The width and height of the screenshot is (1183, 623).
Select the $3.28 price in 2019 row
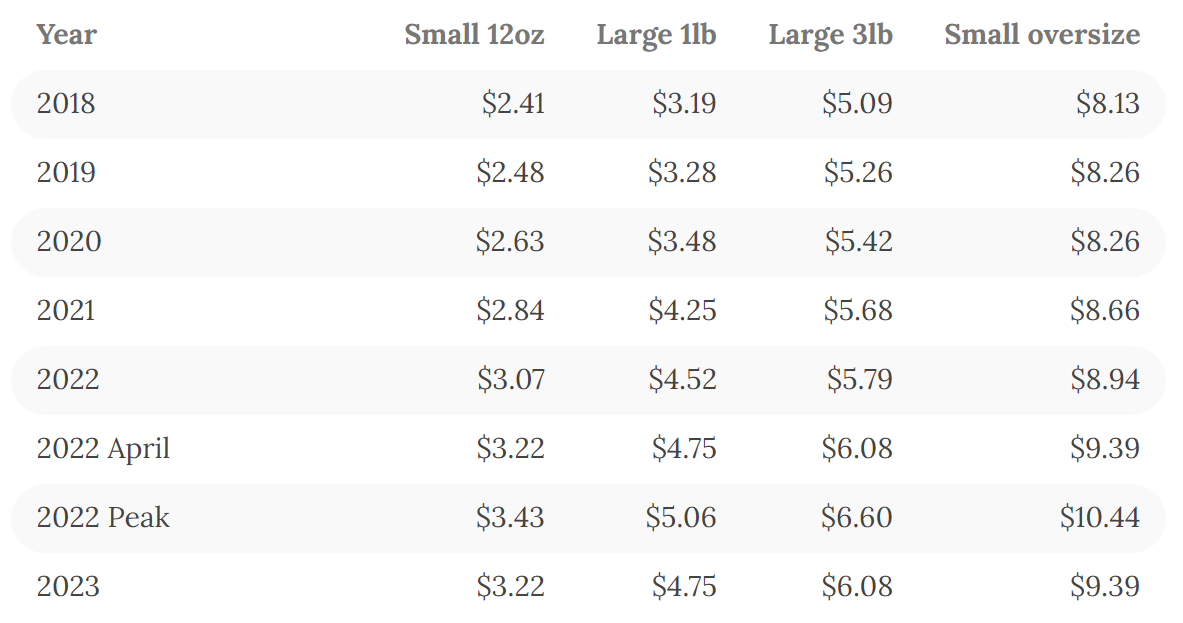click(x=683, y=173)
